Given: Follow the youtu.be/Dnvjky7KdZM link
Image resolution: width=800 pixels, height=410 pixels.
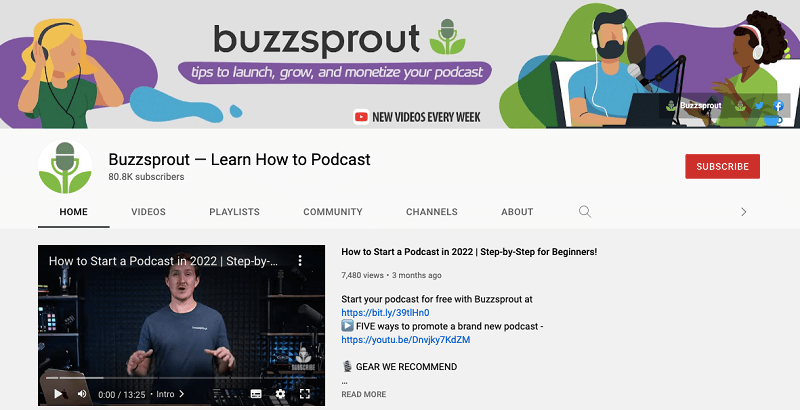Looking at the screenshot, I should 406,340.
